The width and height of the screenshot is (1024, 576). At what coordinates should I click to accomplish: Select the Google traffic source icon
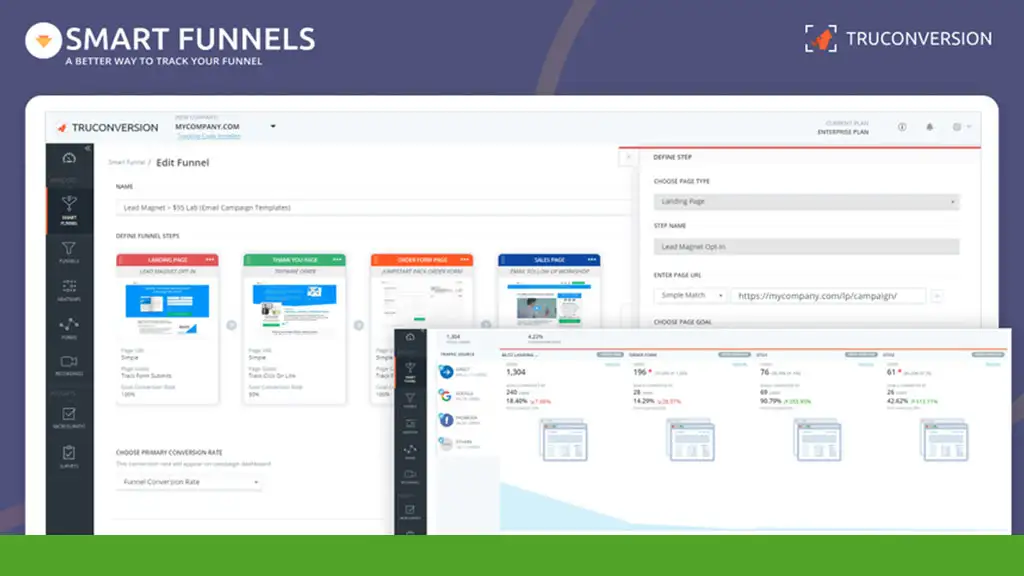[x=446, y=396]
